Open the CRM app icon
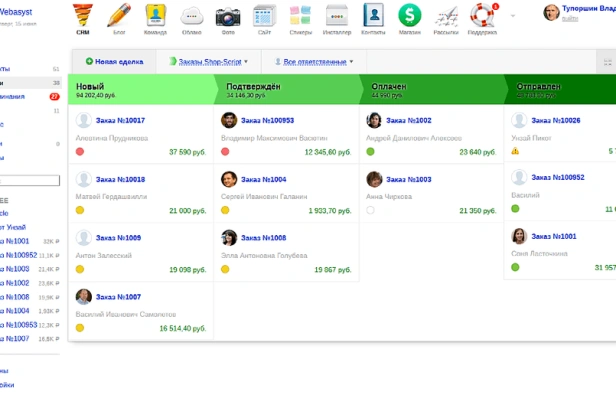Image resolution: width=616 pixels, height=405 pixels. point(83,16)
